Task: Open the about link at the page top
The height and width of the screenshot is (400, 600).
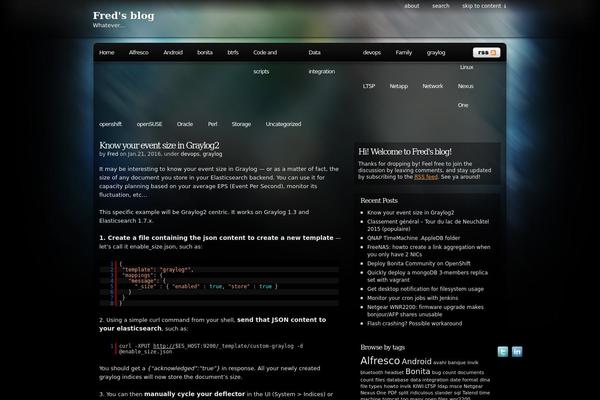Action: [x=412, y=6]
